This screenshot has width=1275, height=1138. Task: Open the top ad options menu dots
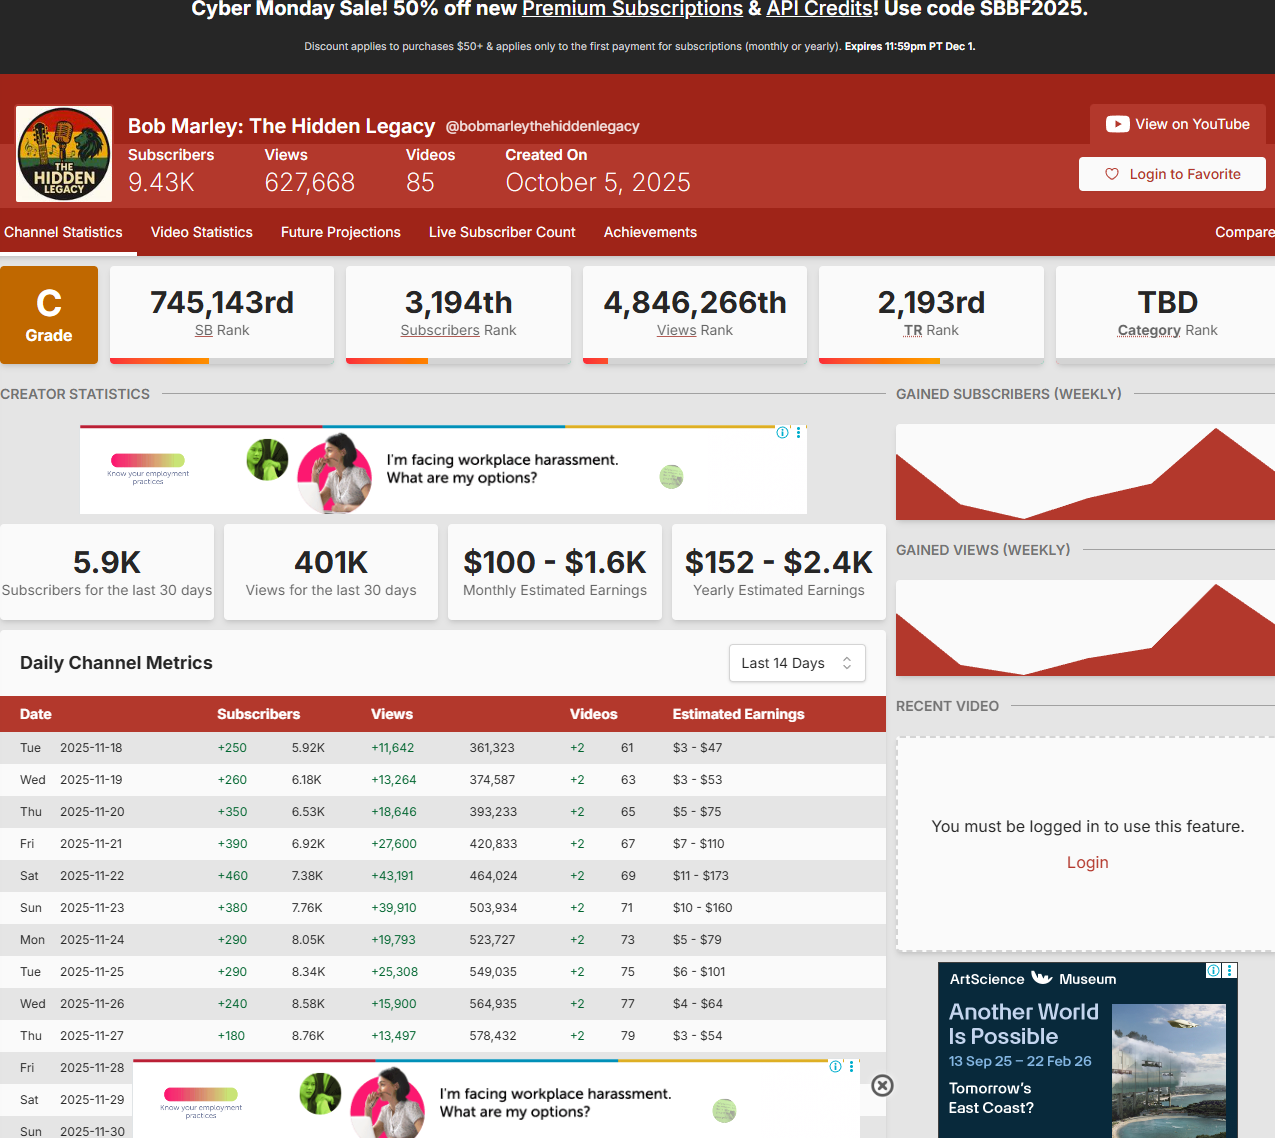pyautogui.click(x=798, y=433)
